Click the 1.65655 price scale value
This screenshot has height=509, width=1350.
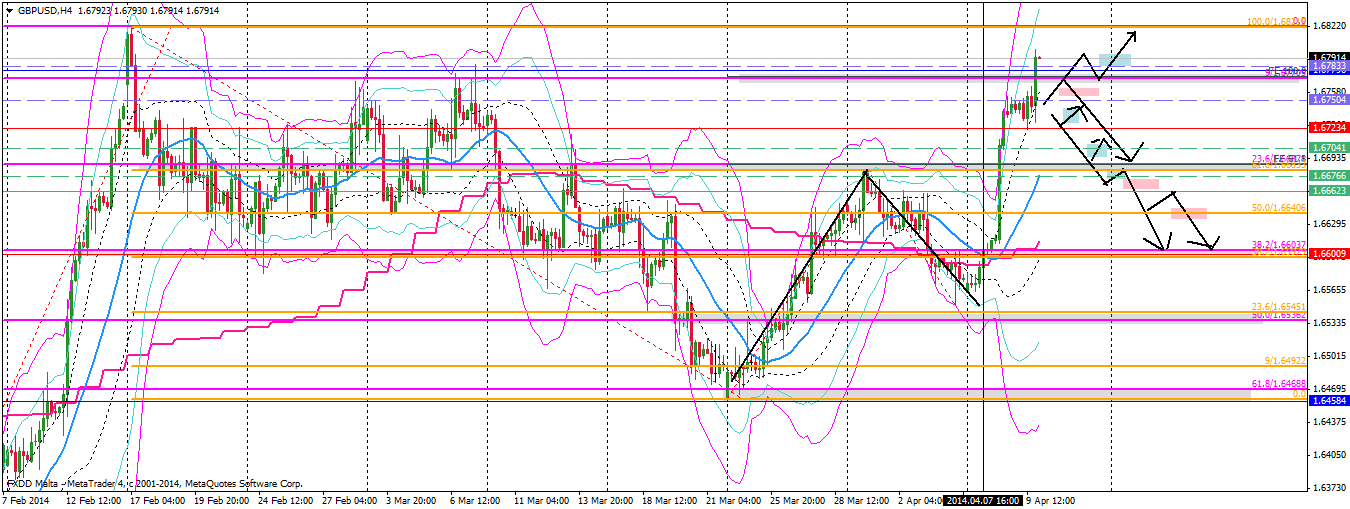(x=1330, y=290)
